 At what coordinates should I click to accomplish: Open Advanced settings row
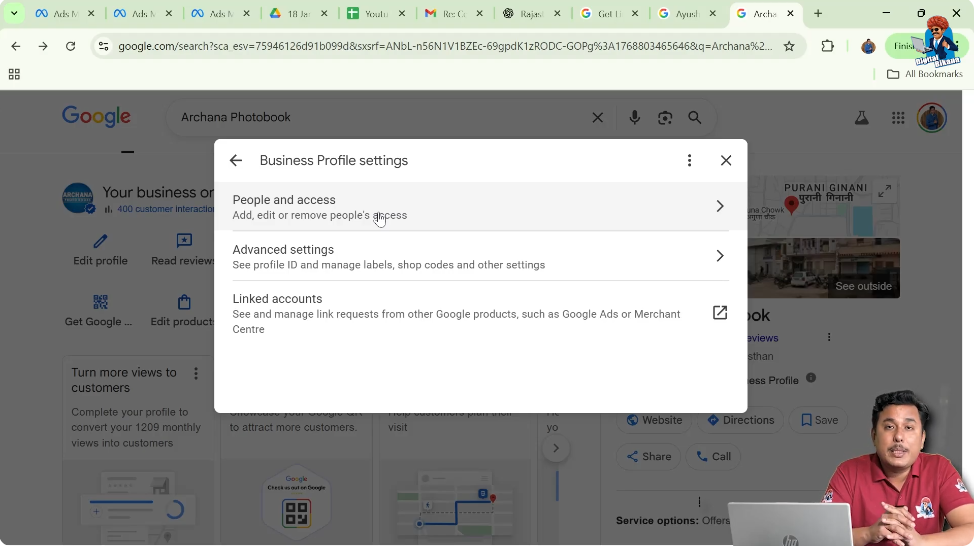480,256
